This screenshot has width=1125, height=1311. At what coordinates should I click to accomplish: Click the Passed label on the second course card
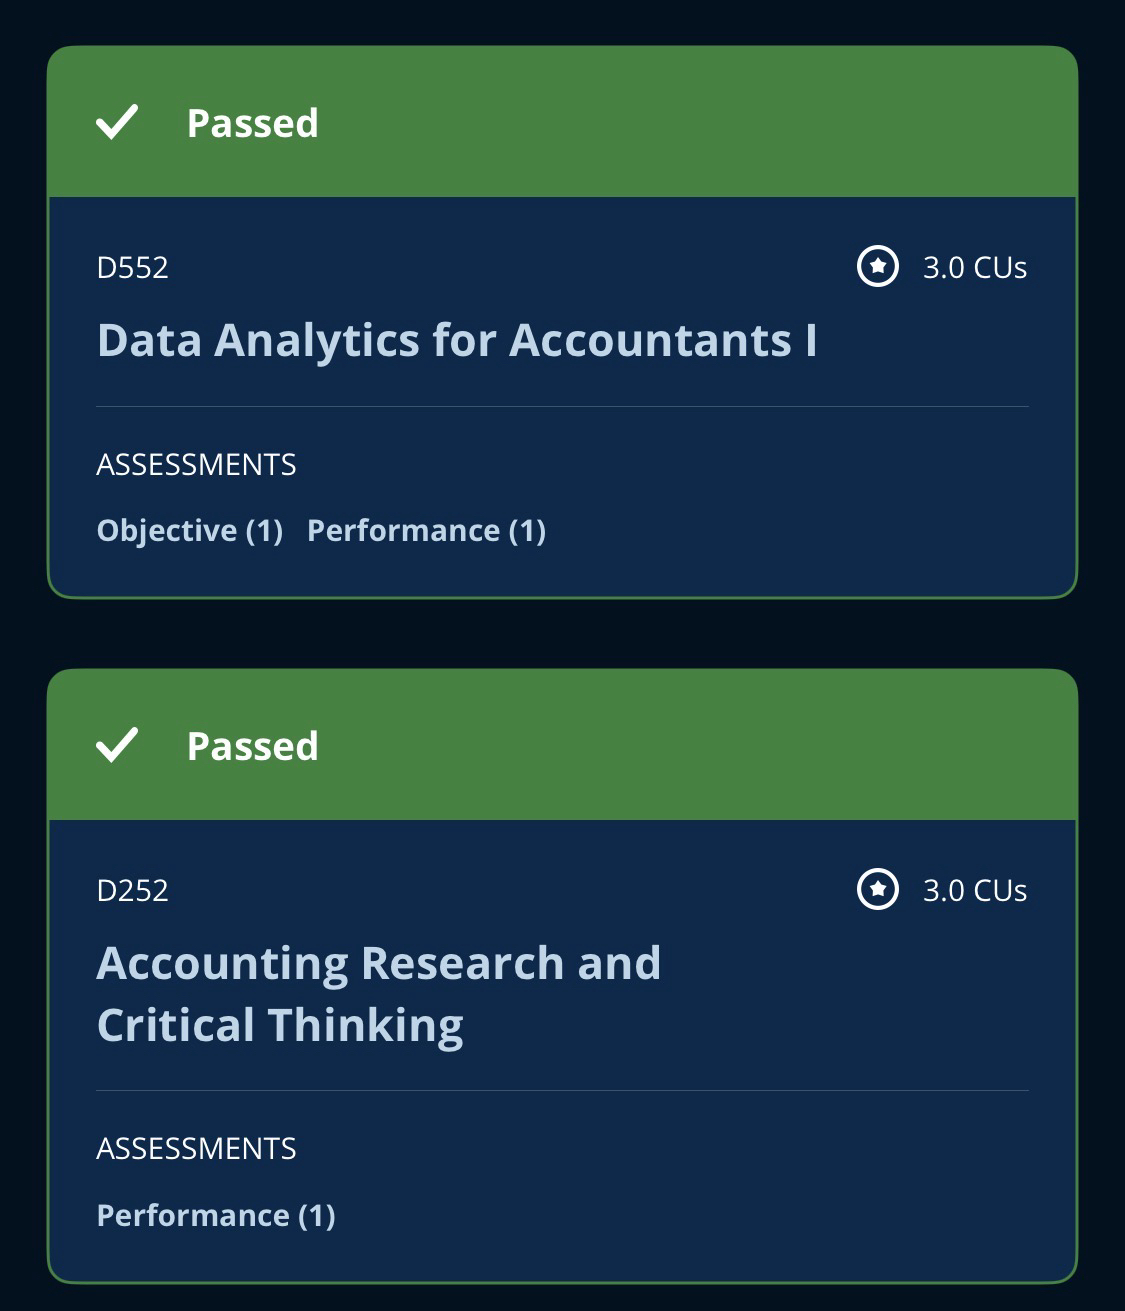252,746
